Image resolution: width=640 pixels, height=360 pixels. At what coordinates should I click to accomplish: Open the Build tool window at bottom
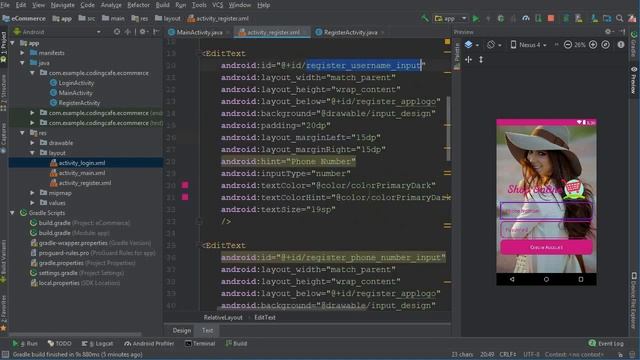click(236, 344)
